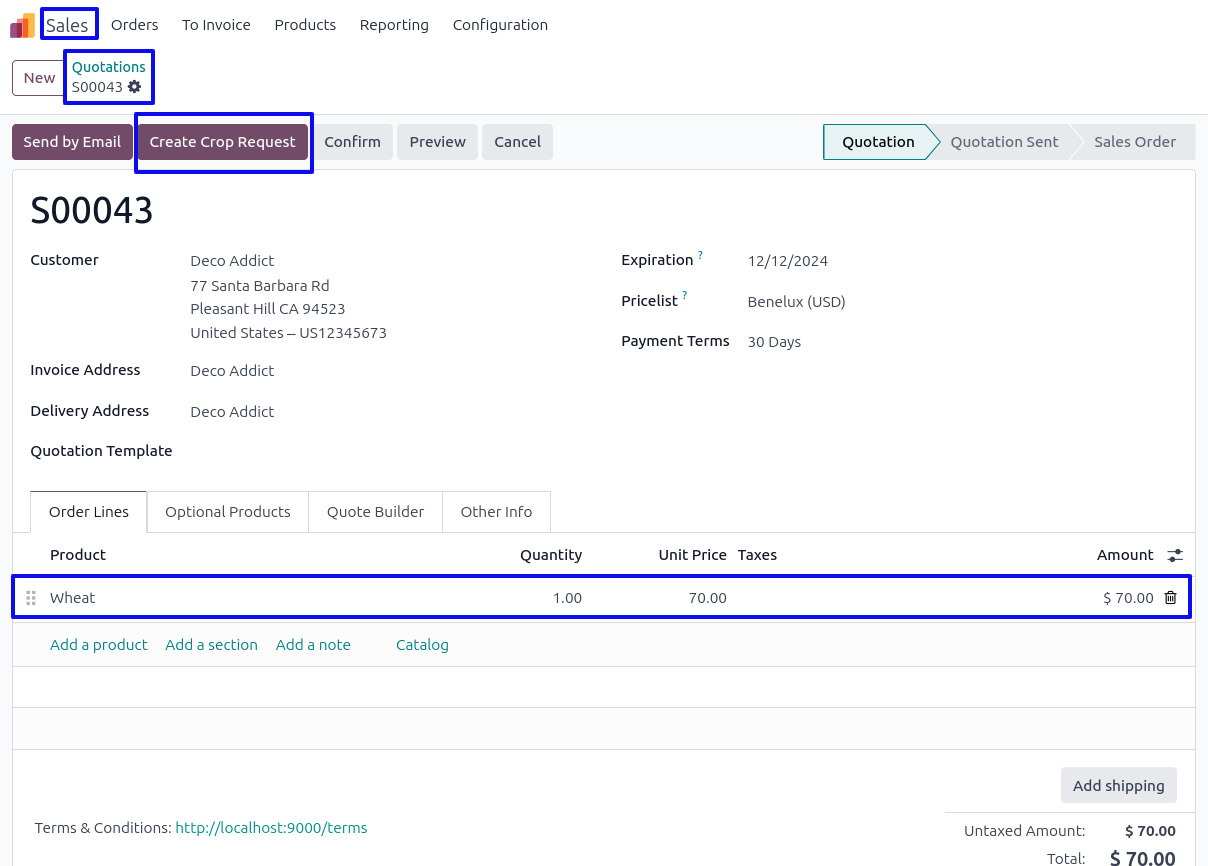Viewport: 1208px width, 866px height.
Task: Expand the To Invoice menu
Action: (216, 25)
